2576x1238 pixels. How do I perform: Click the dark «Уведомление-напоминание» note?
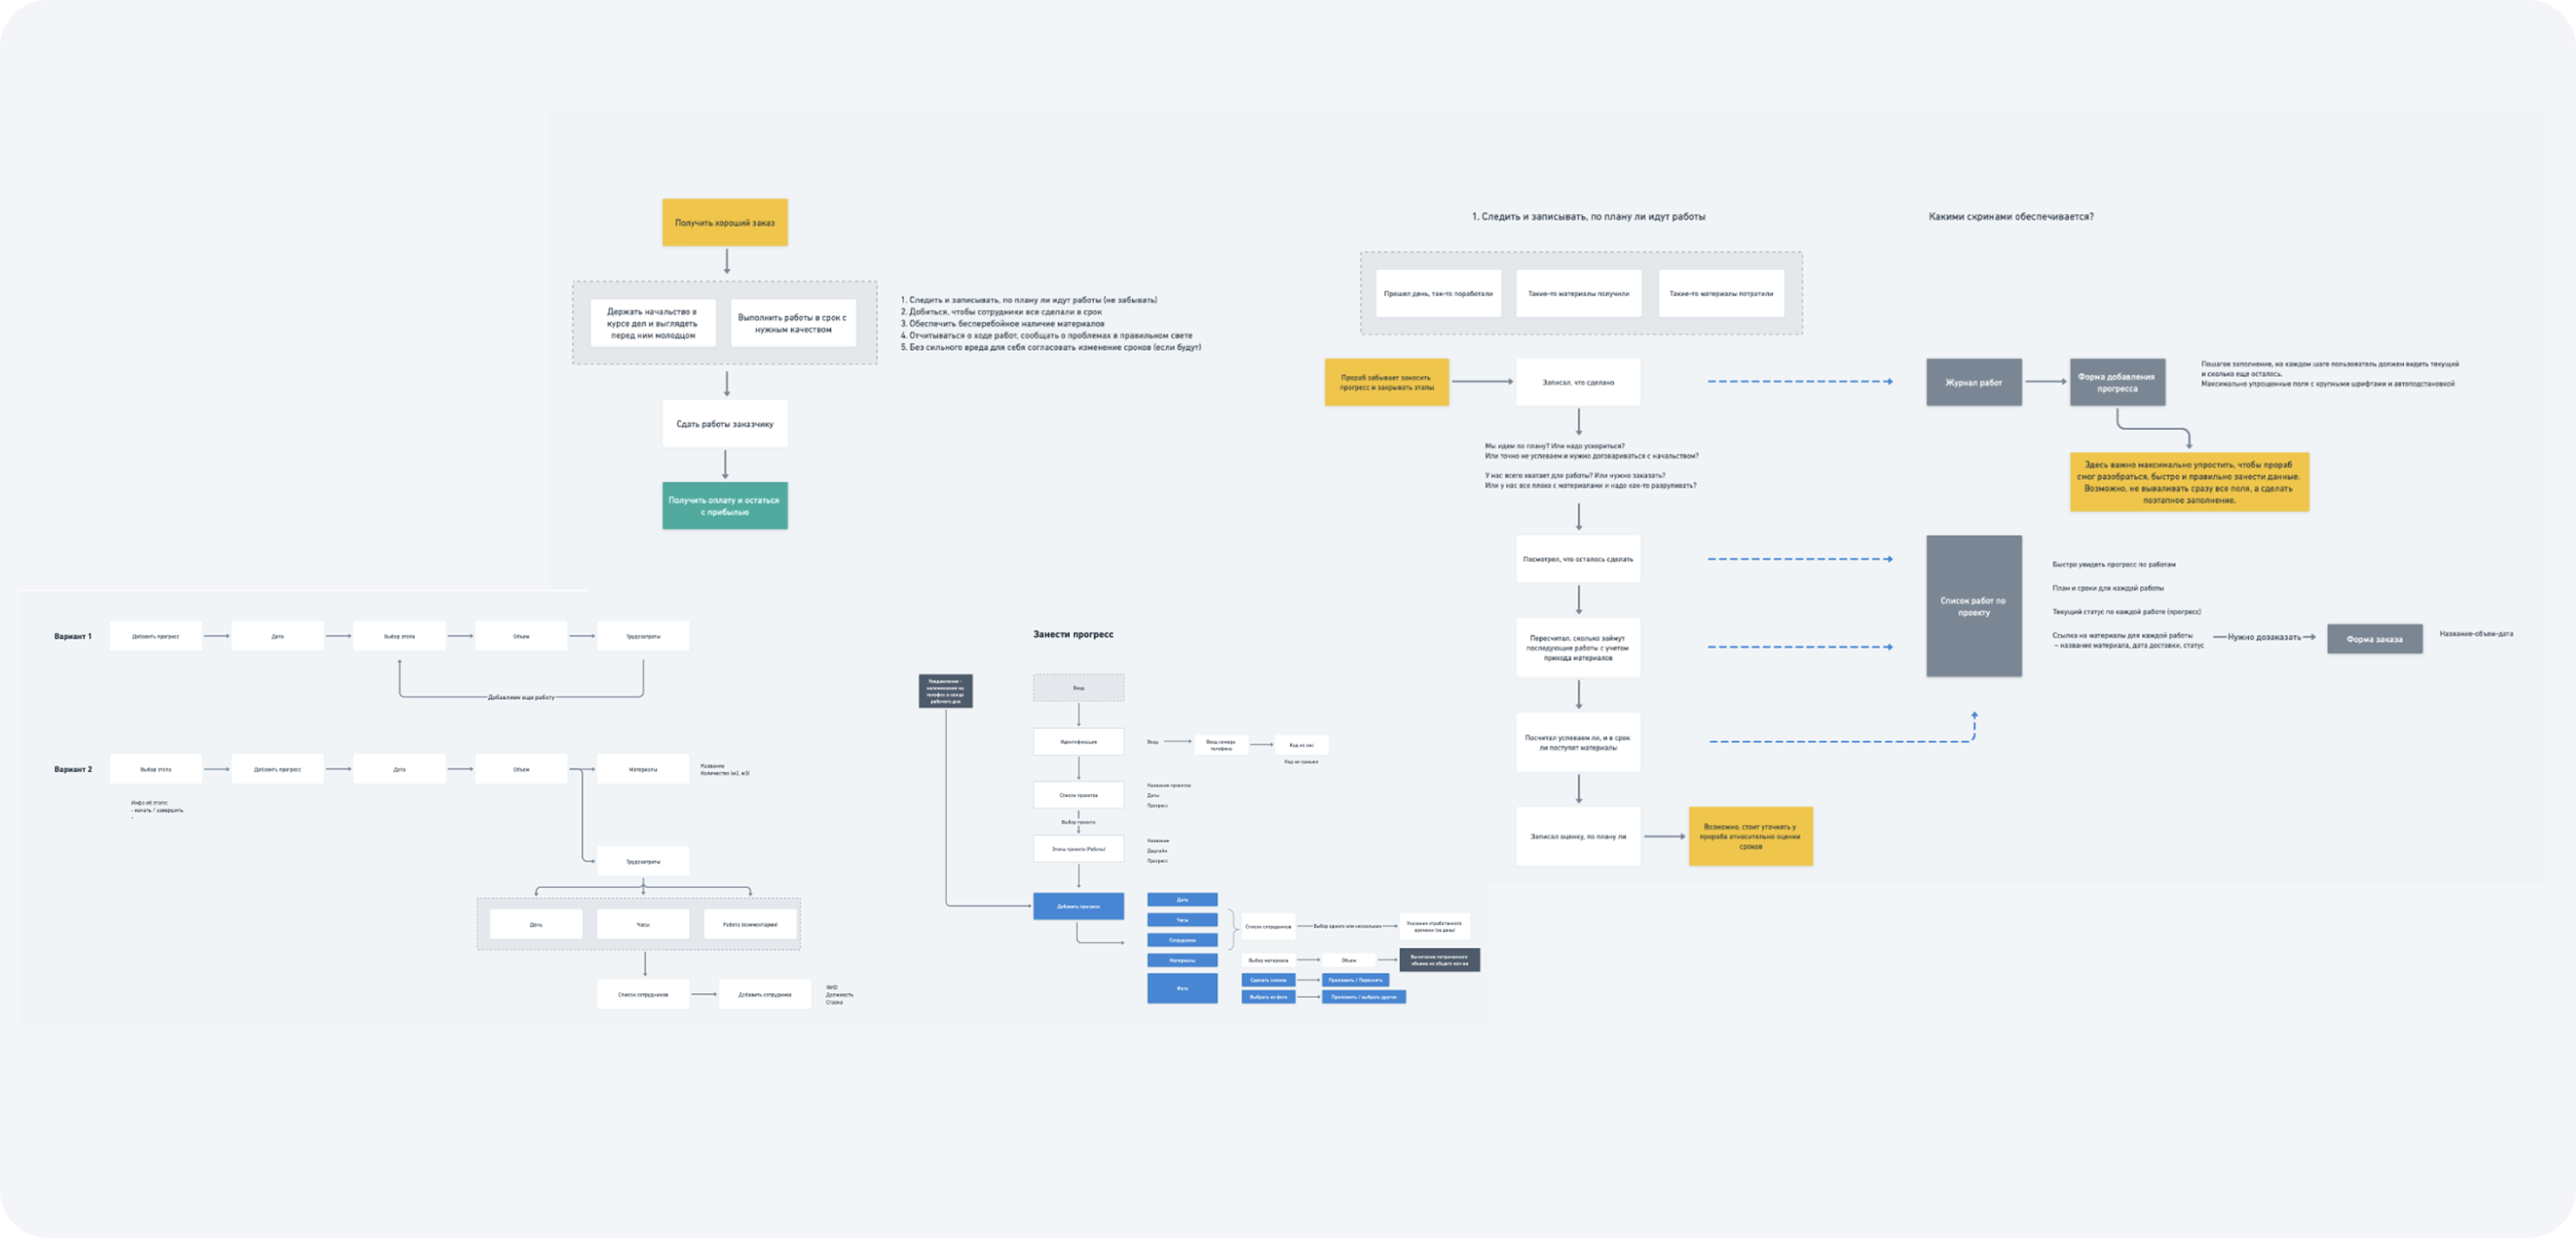point(947,691)
